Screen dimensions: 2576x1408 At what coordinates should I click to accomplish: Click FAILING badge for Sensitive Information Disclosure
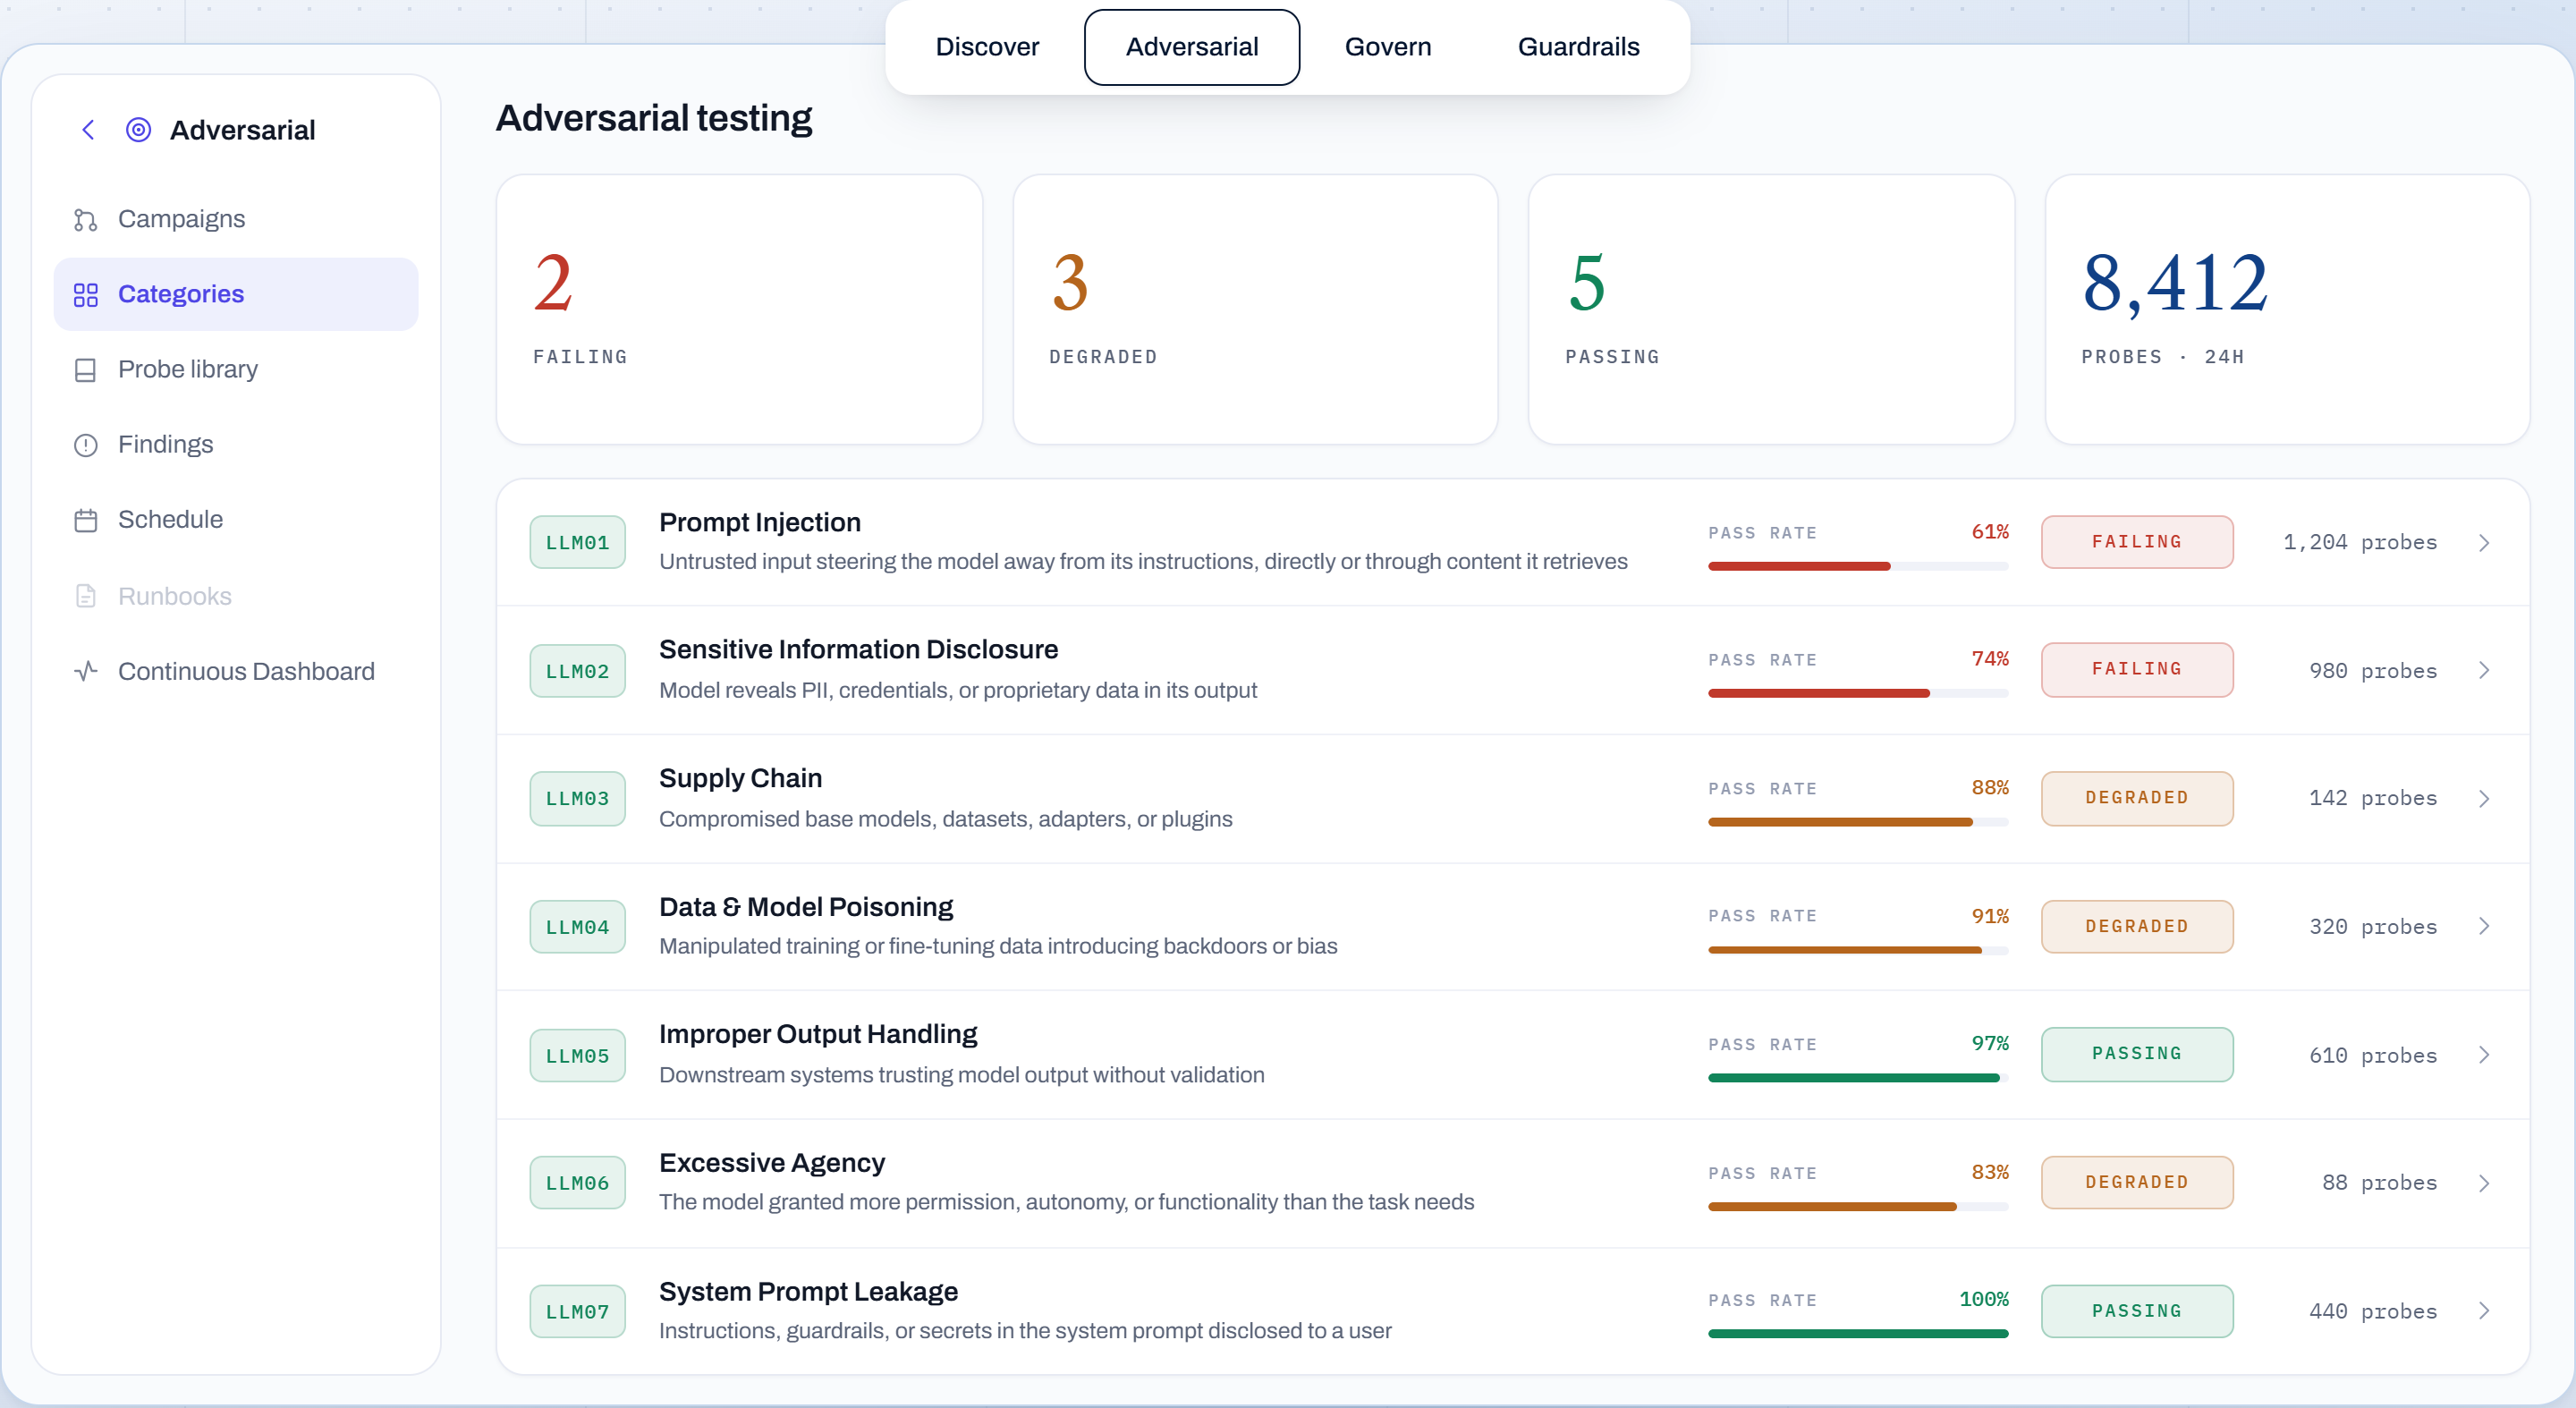point(2137,669)
